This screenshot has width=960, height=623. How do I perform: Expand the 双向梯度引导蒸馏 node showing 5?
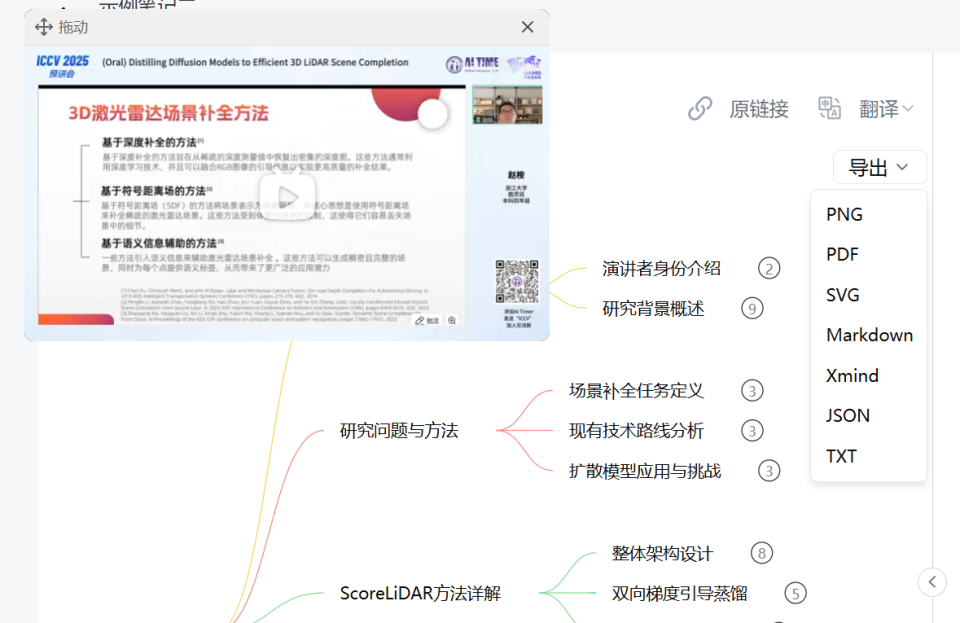click(x=796, y=592)
